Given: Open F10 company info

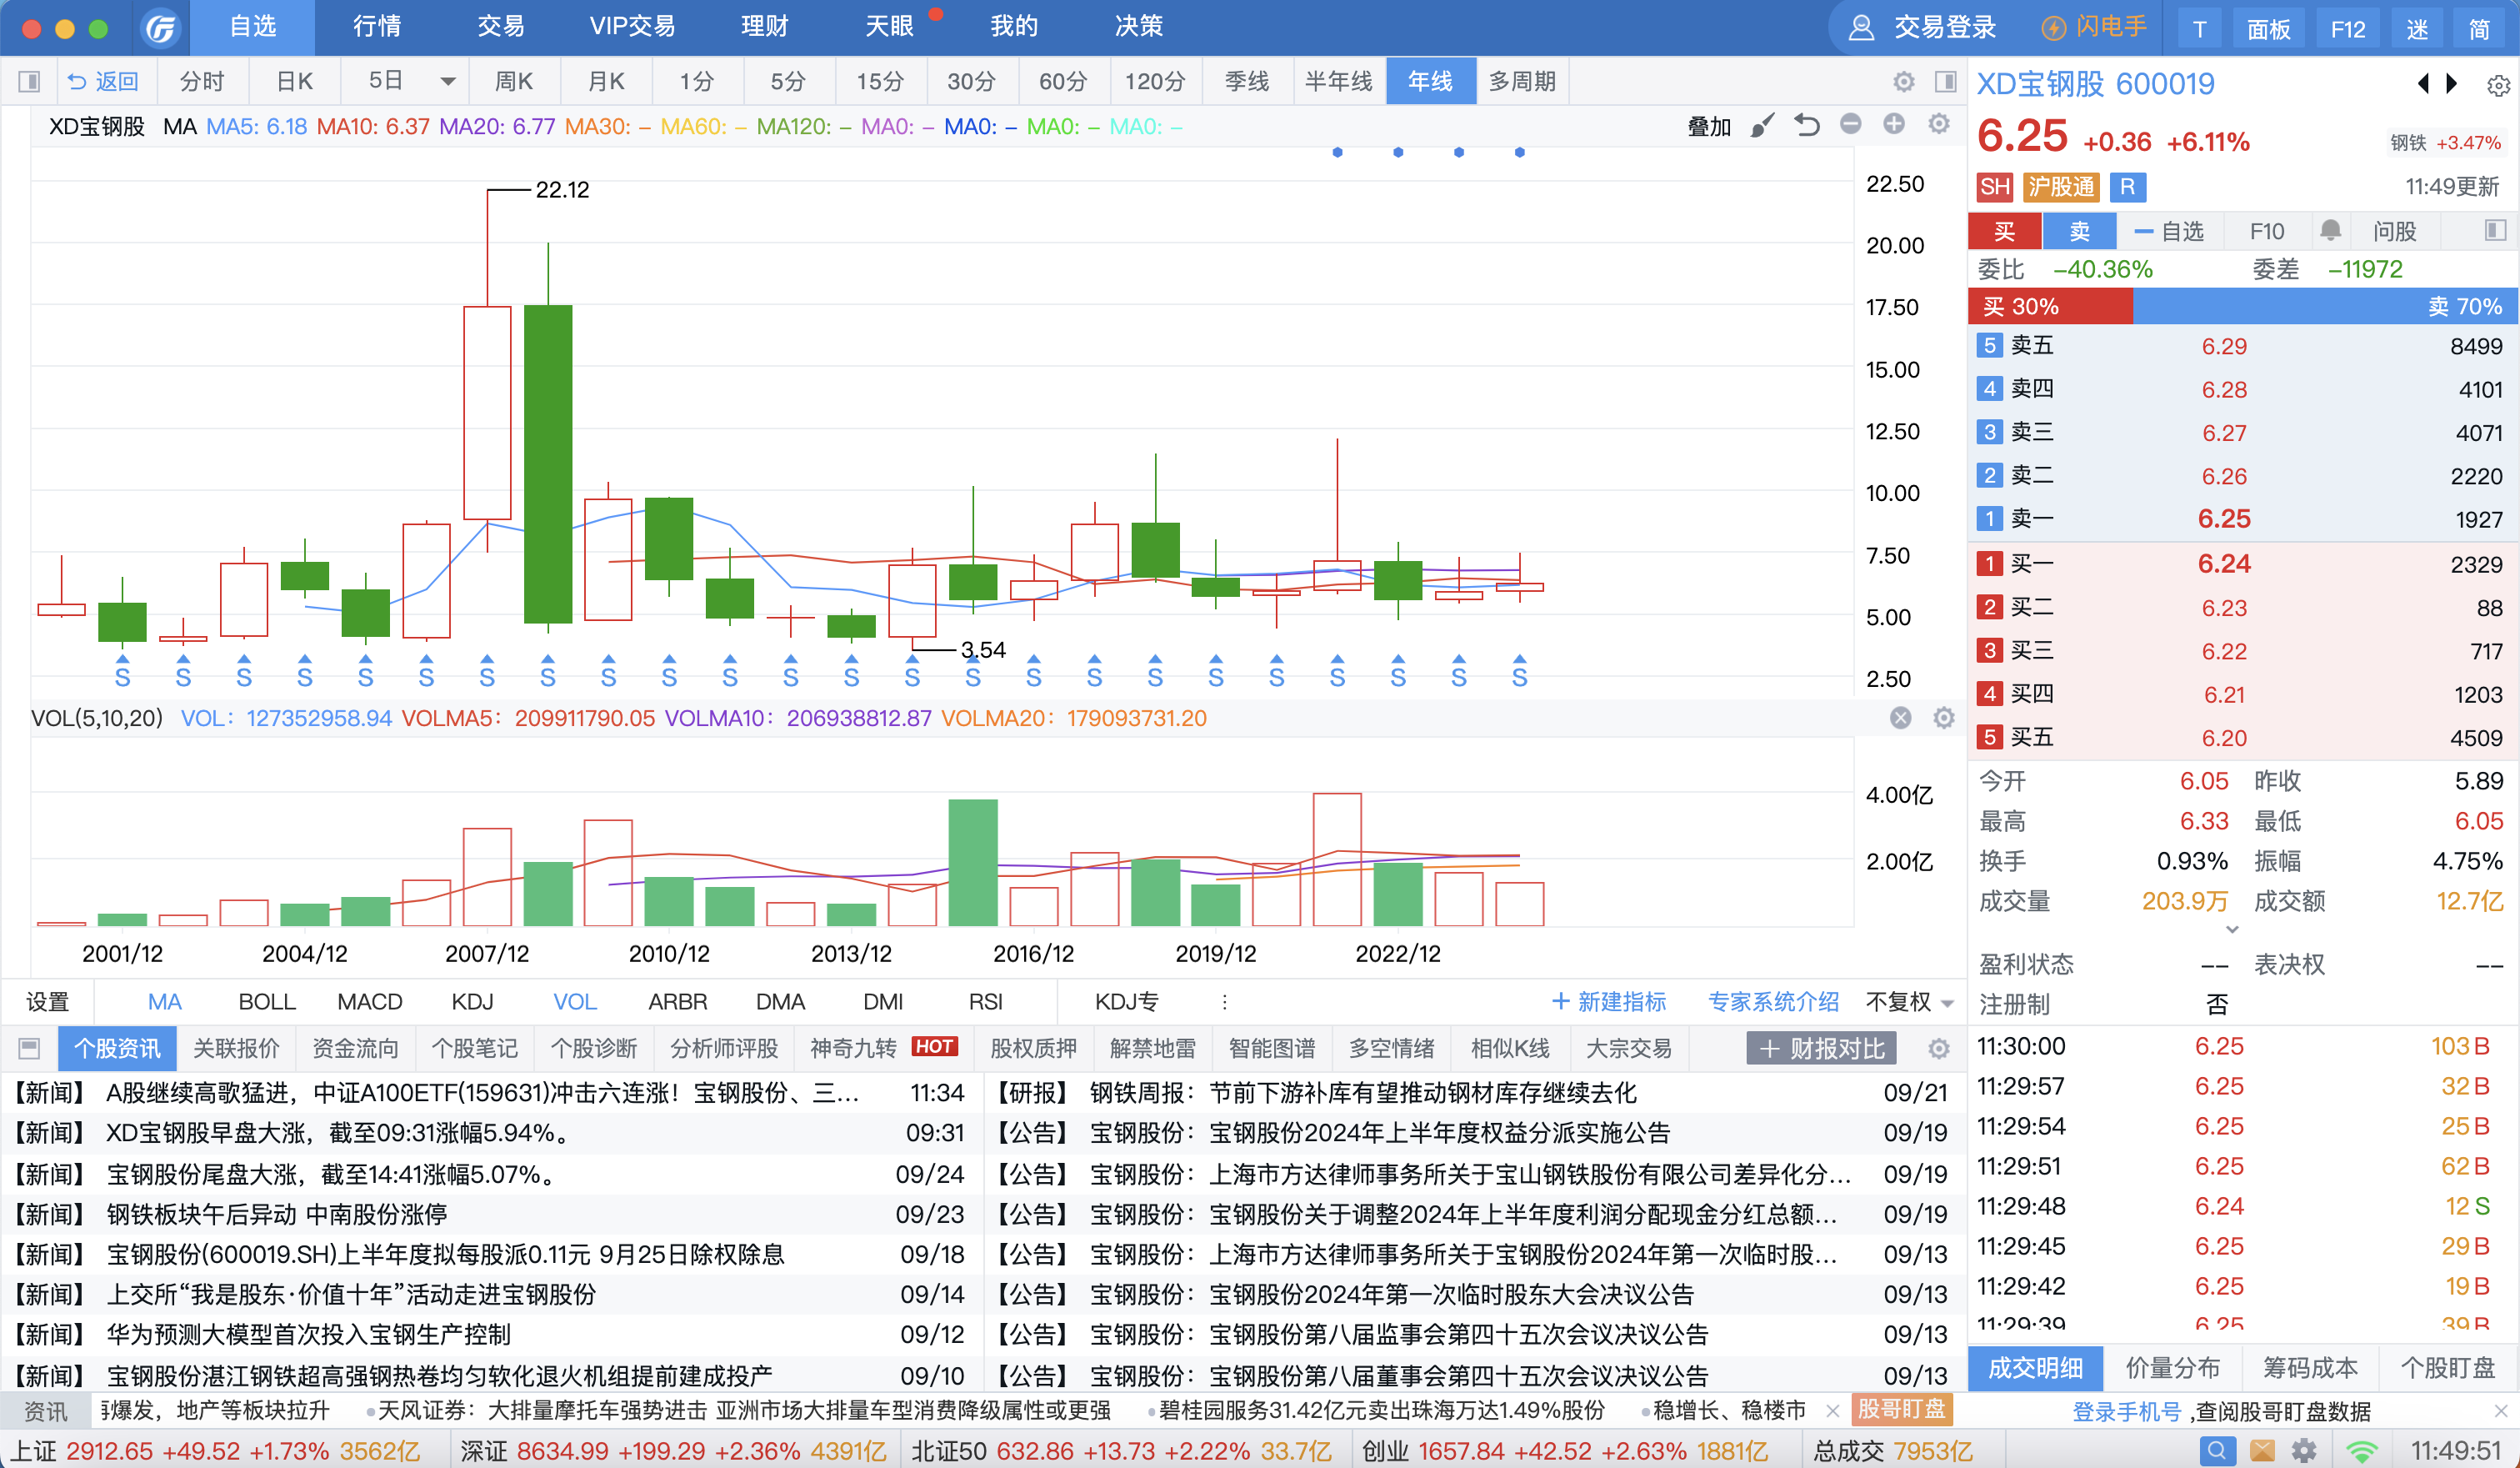Looking at the screenshot, I should tap(2266, 231).
